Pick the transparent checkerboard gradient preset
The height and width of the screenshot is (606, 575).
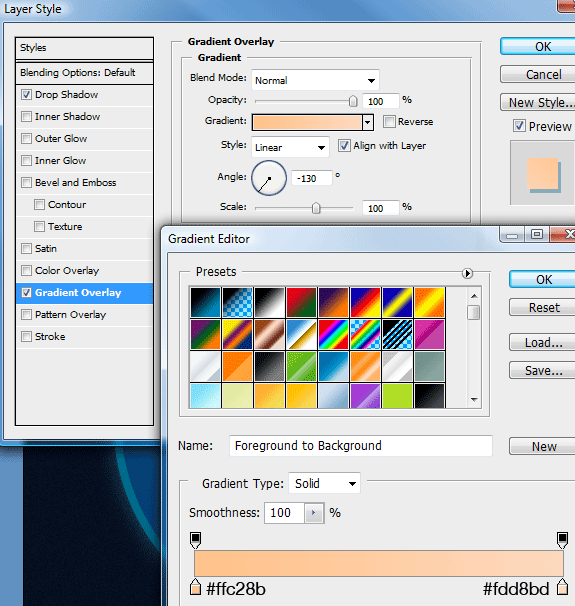point(237,302)
